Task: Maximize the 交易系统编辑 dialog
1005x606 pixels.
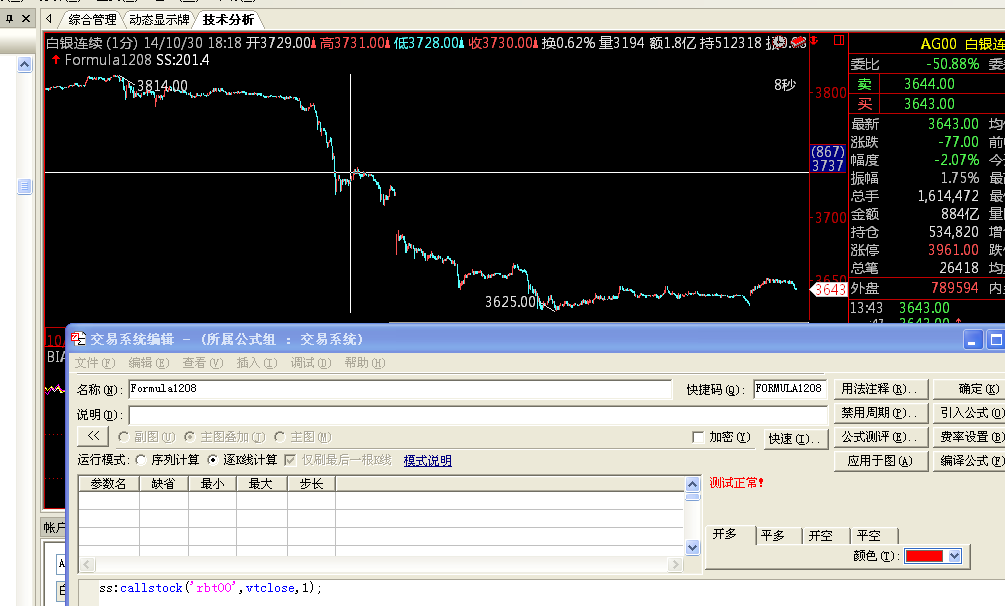Action: (995, 339)
